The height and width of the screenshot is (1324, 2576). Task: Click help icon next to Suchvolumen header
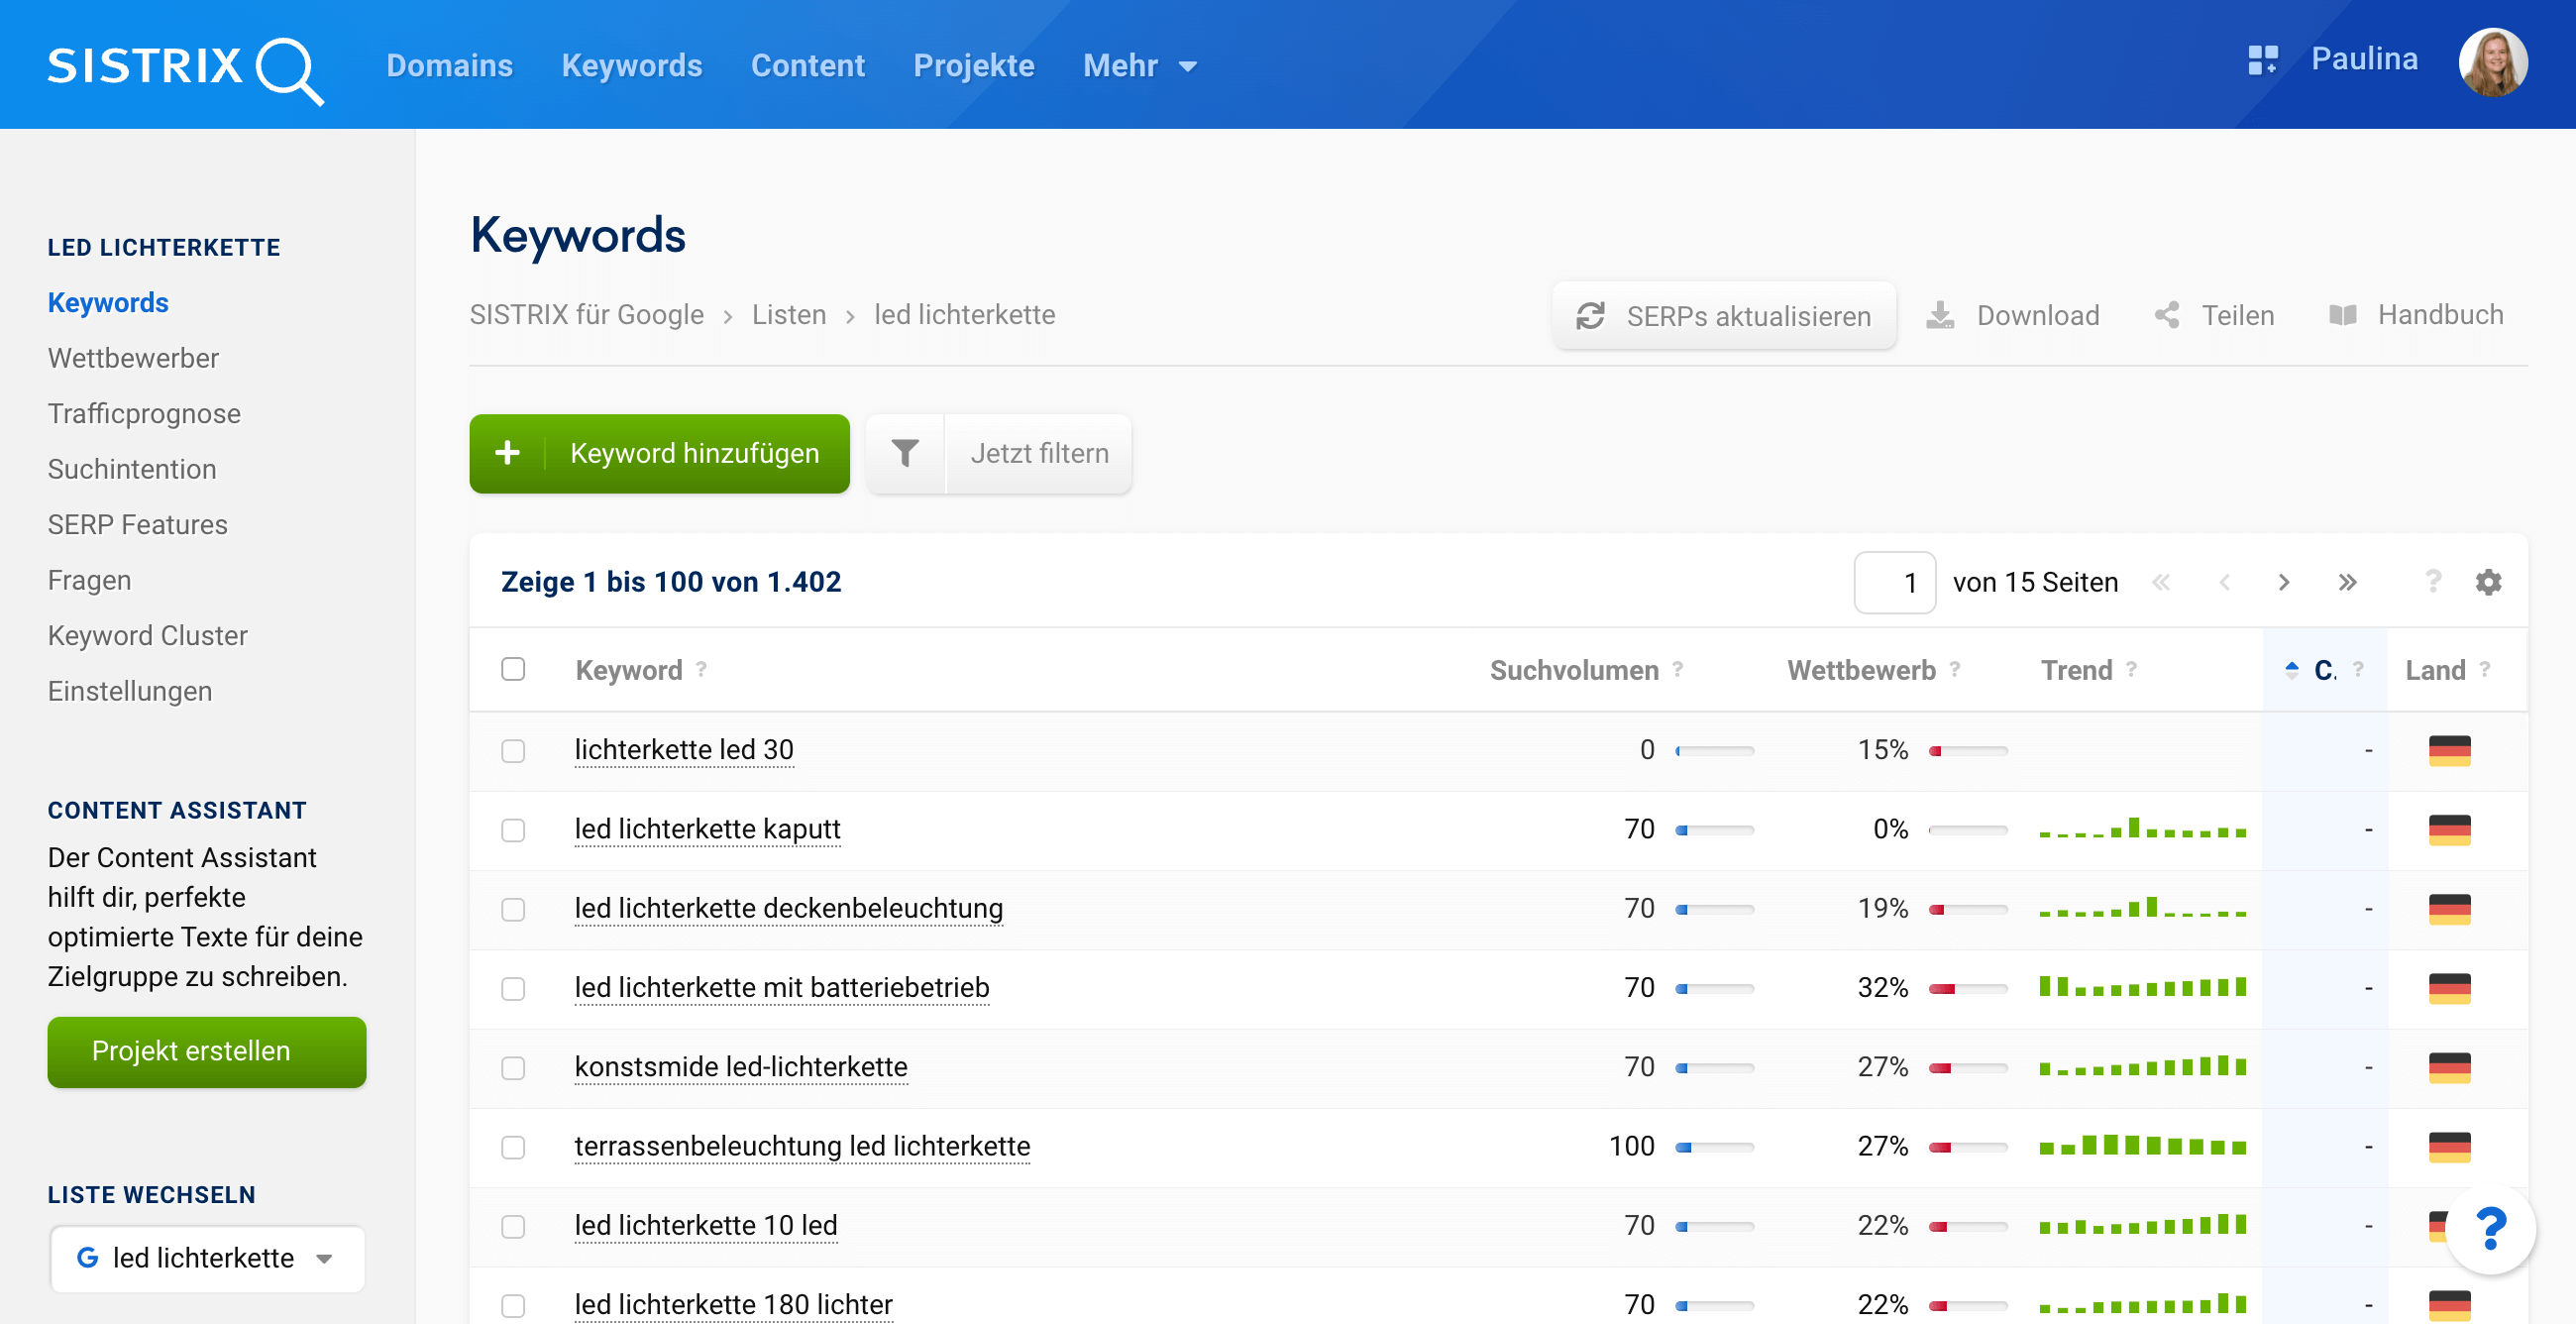(1677, 669)
